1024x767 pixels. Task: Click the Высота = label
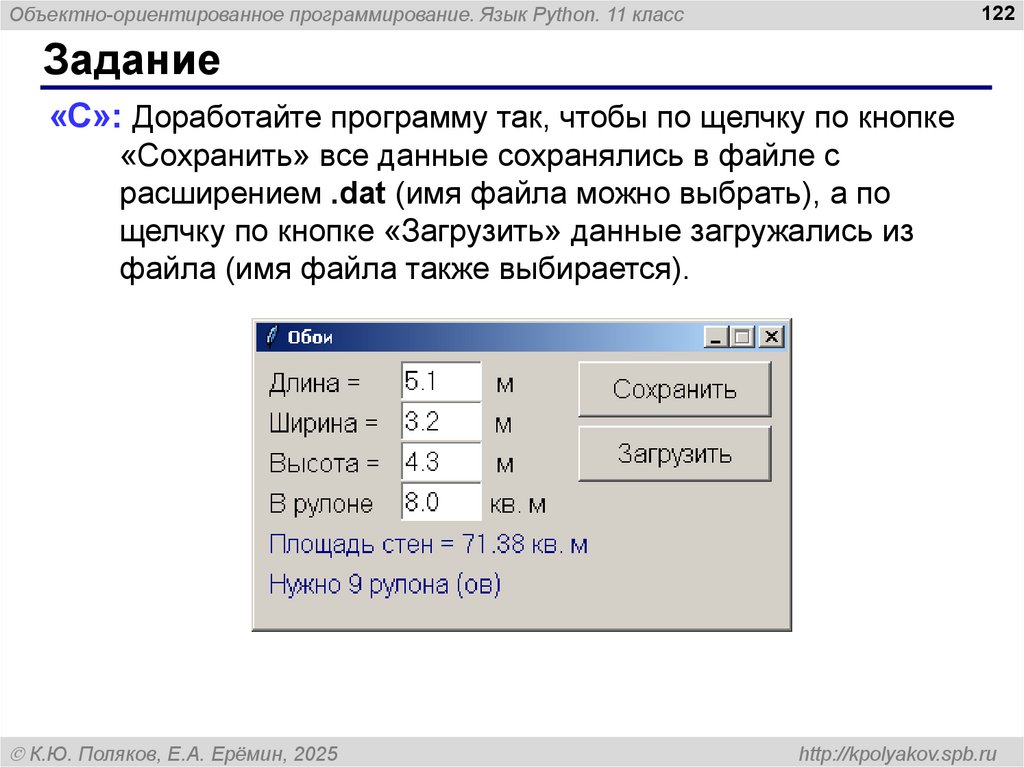pyautogui.click(x=324, y=464)
